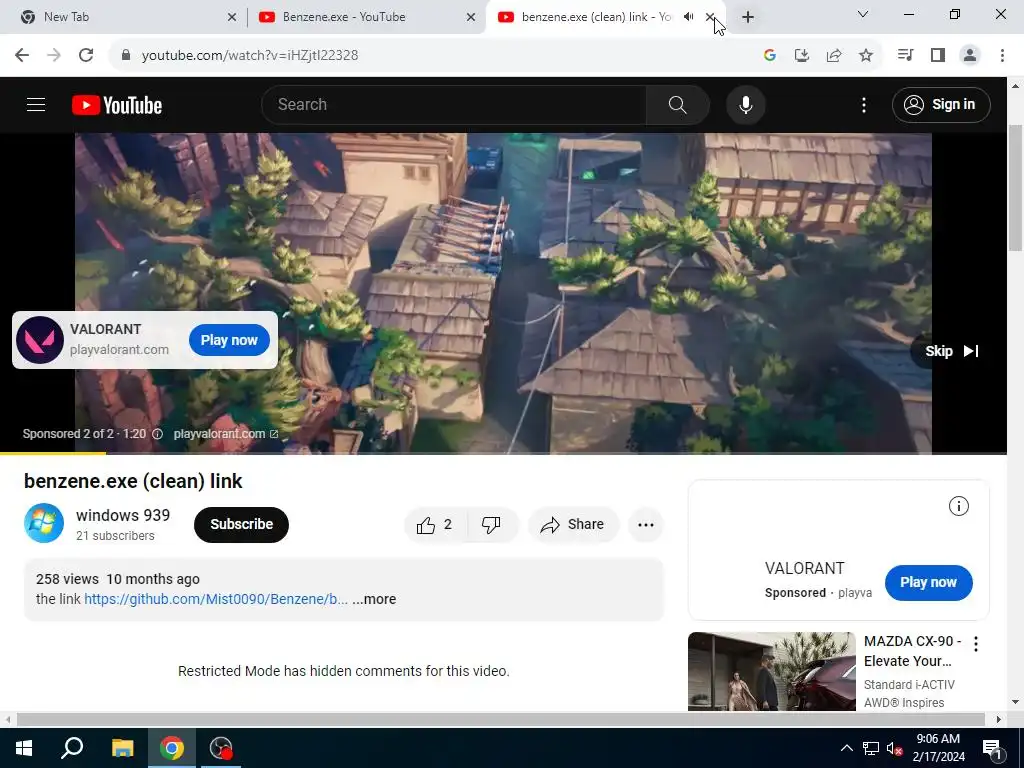The height and width of the screenshot is (768, 1024).
Task: Close the New Tab tab
Action: click(232, 17)
